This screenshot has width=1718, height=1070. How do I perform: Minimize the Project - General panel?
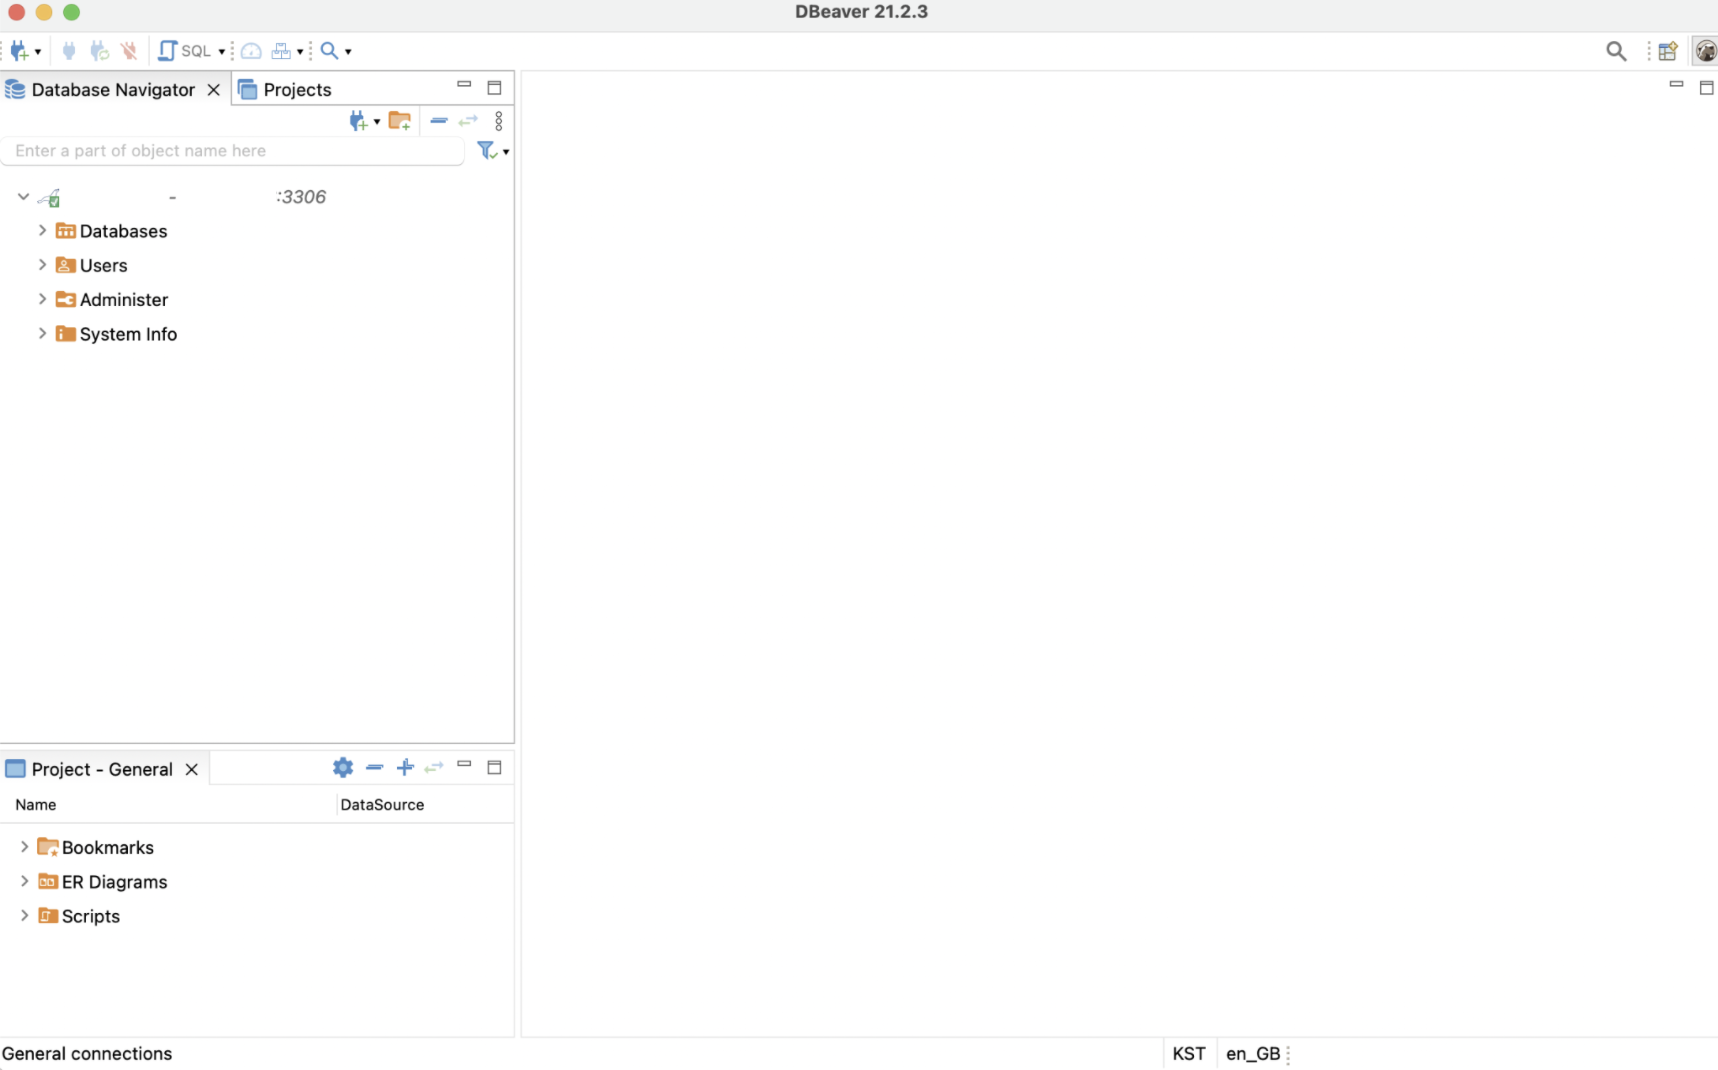[x=464, y=764]
